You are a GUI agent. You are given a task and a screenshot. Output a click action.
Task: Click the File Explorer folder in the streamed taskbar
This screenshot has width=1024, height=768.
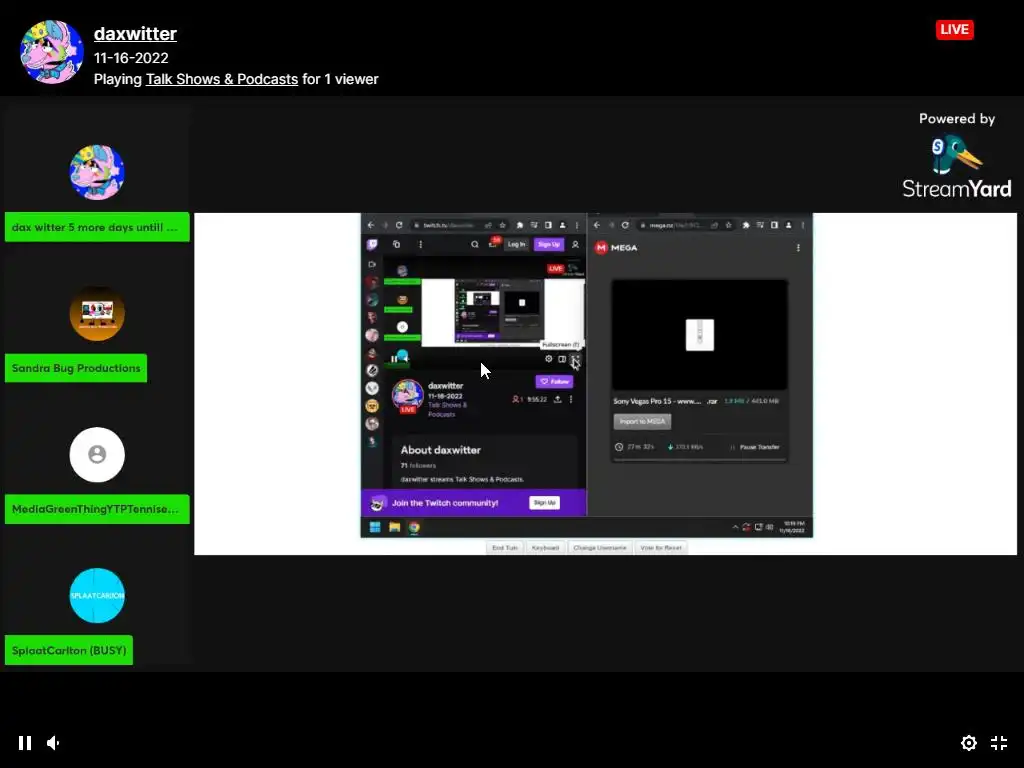394,527
